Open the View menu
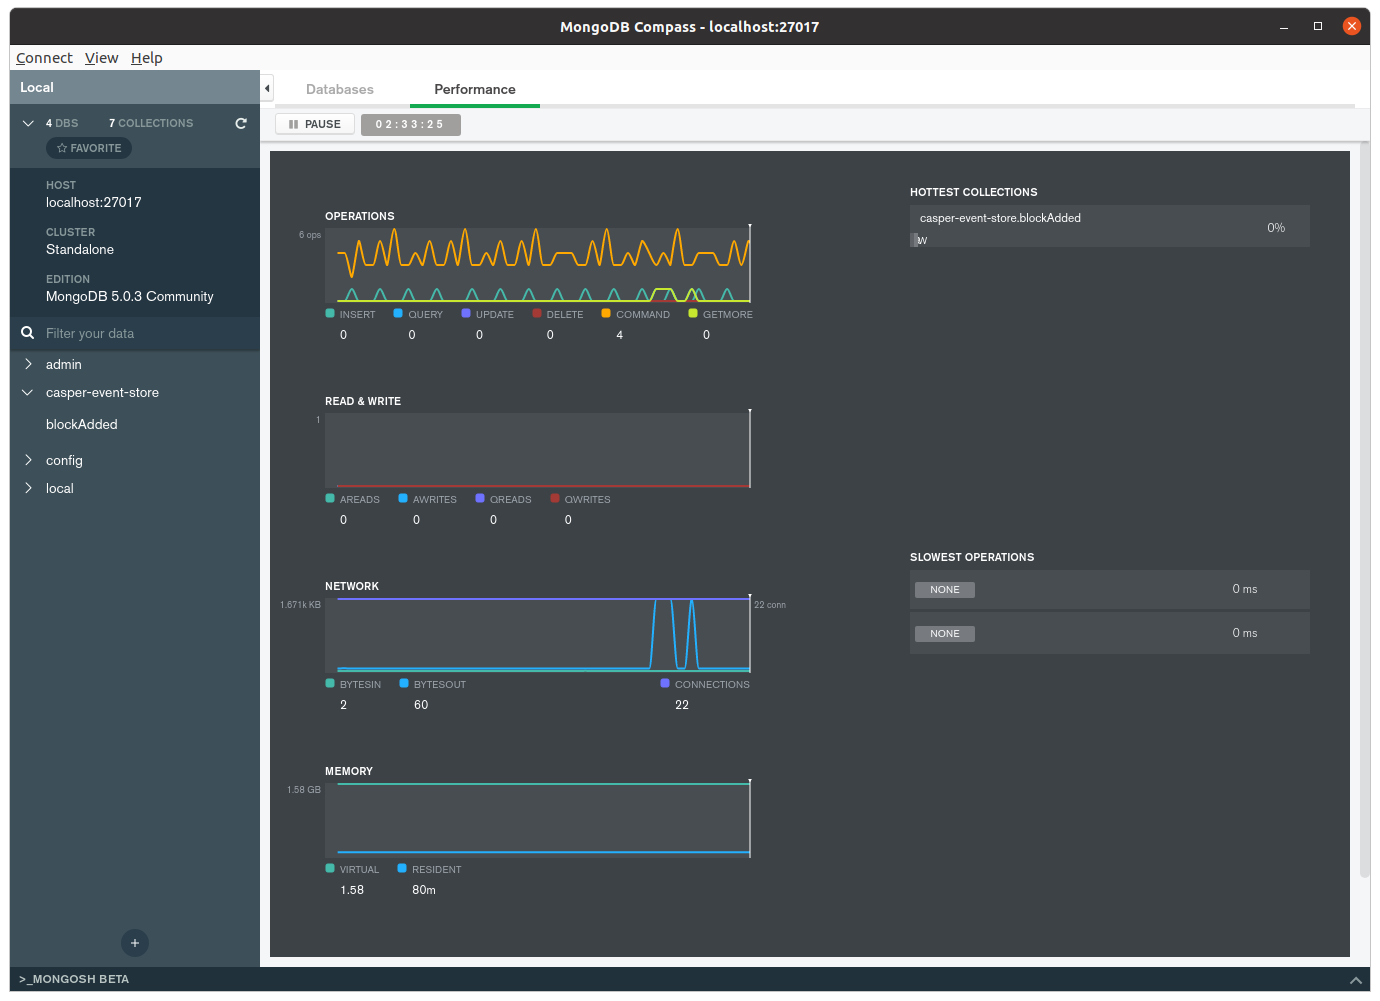The image size is (1380, 1001). point(101,58)
